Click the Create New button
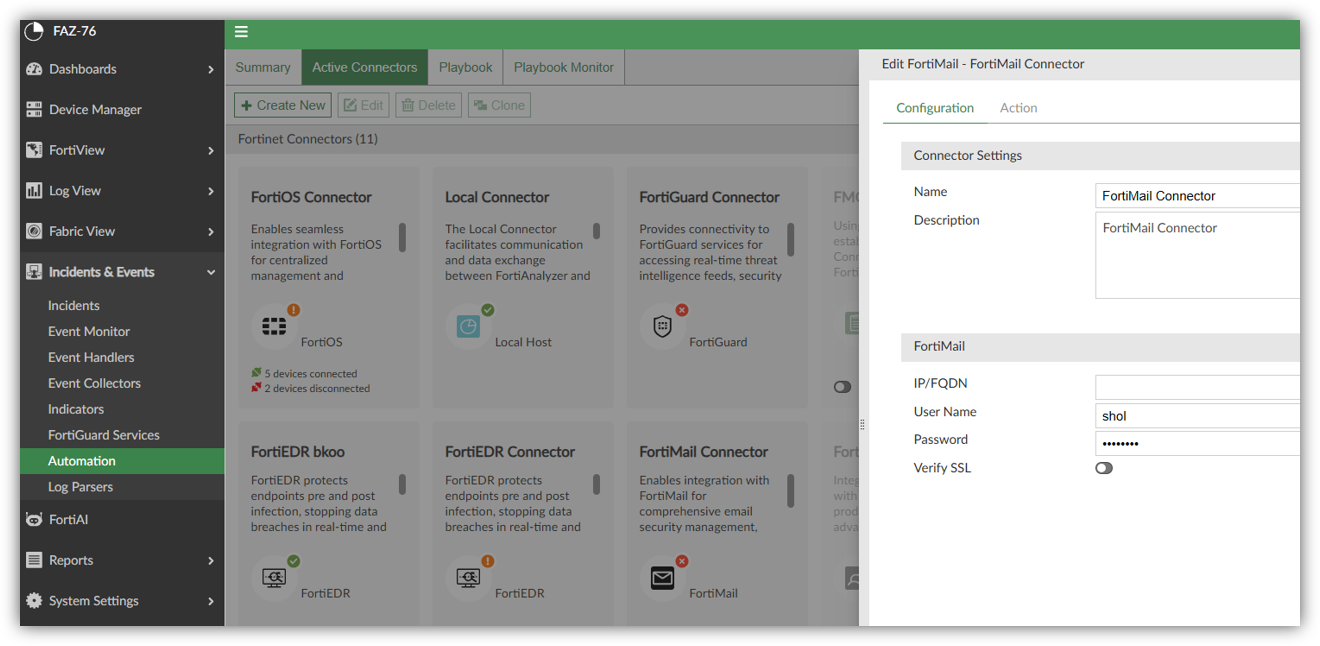Screen dimensions: 1320x646 point(283,105)
